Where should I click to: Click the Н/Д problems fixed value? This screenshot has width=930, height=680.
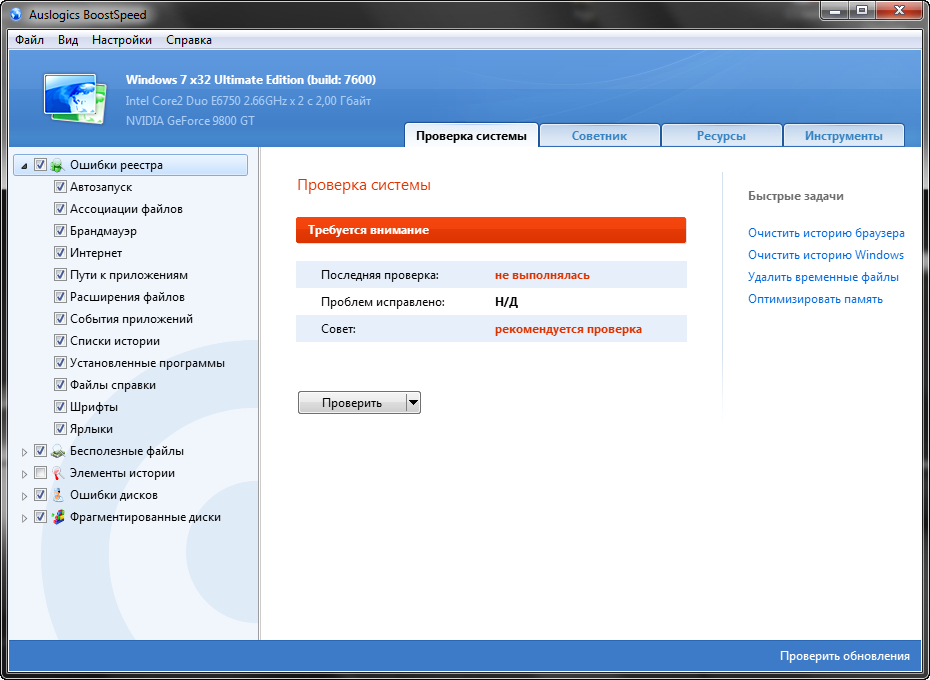507,302
